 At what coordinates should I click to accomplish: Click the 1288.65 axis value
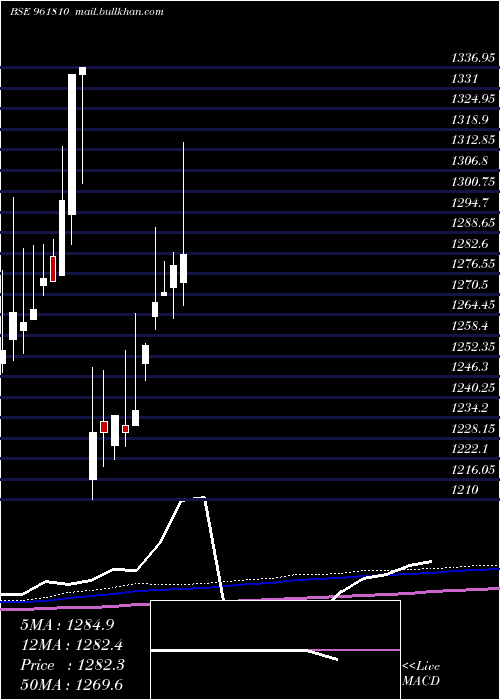pyautogui.click(x=474, y=223)
